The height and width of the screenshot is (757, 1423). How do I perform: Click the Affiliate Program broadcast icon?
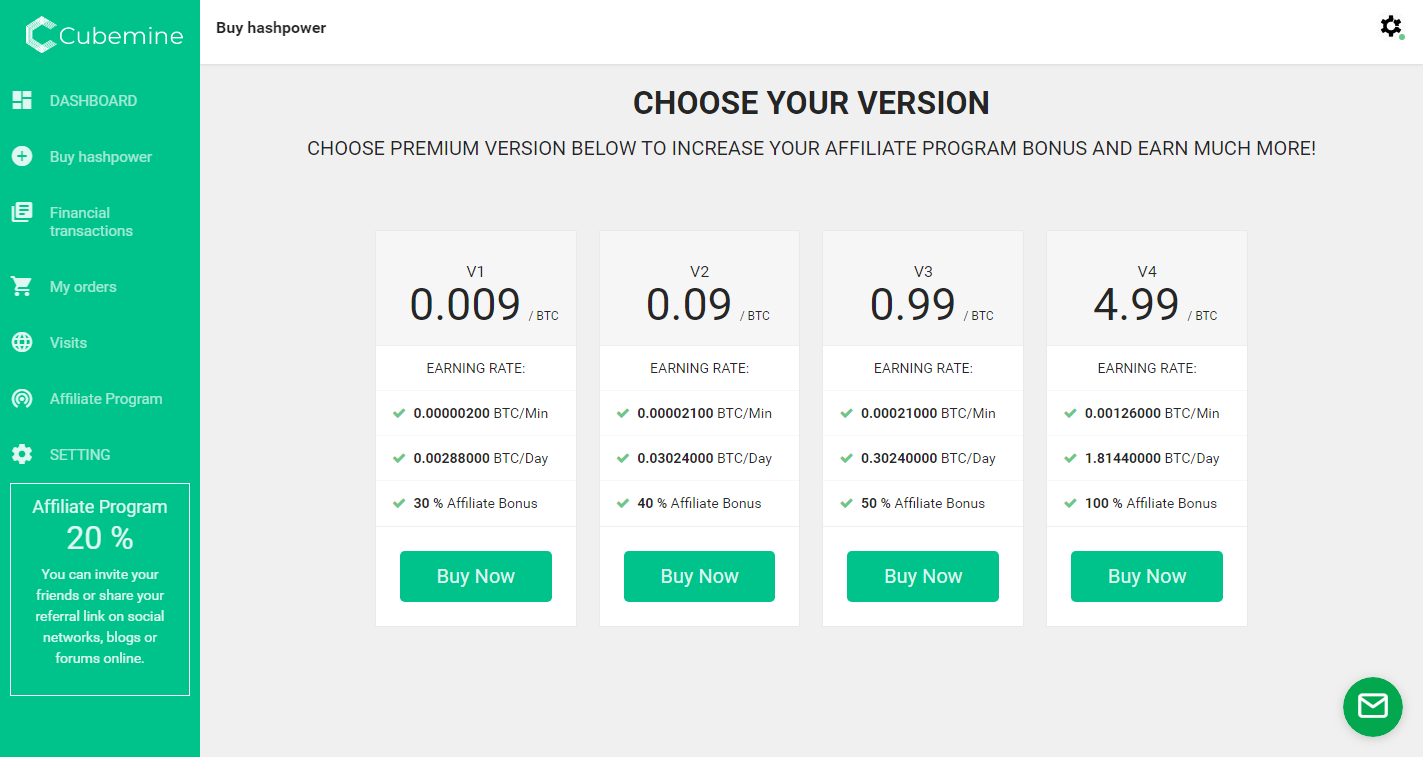(22, 399)
